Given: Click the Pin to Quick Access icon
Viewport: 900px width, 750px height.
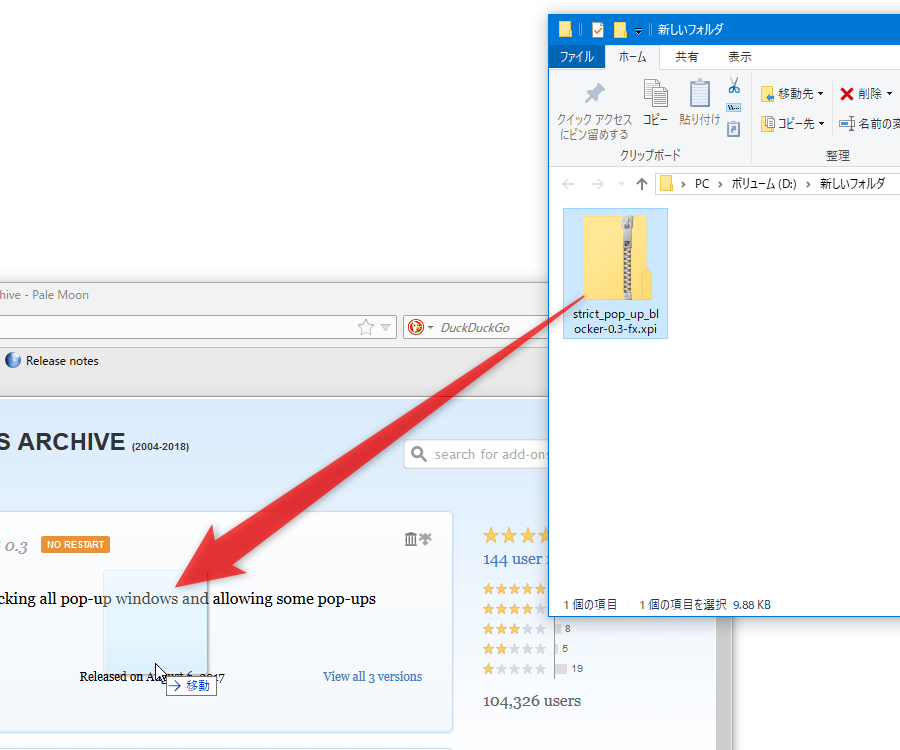Looking at the screenshot, I should (594, 94).
